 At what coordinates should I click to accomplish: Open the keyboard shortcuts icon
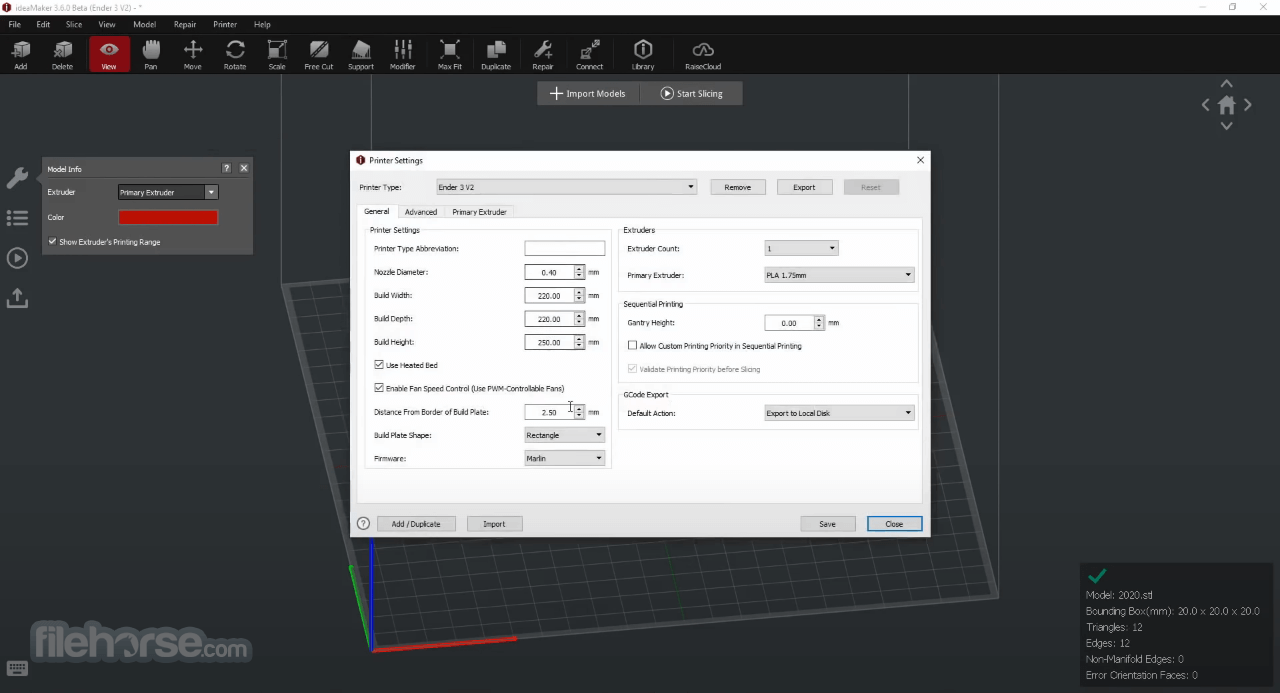(17, 668)
